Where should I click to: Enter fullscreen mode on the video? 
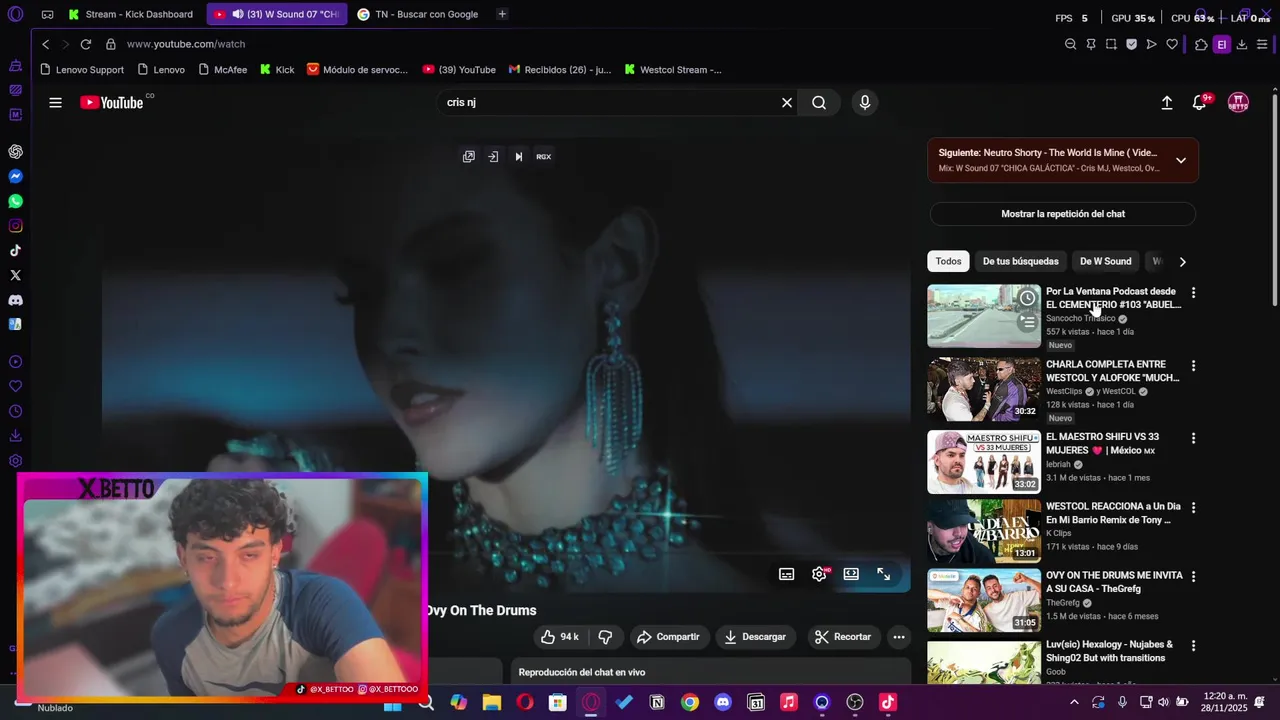(884, 574)
